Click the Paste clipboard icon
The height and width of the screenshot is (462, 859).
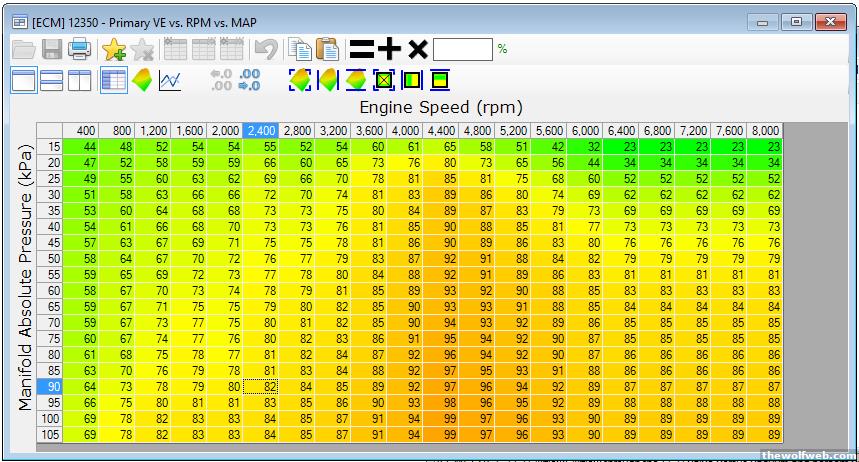click(x=327, y=49)
